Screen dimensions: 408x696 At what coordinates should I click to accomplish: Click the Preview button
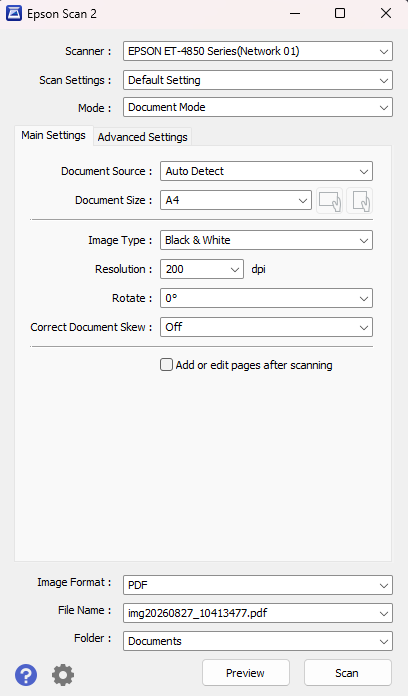pyautogui.click(x=246, y=673)
